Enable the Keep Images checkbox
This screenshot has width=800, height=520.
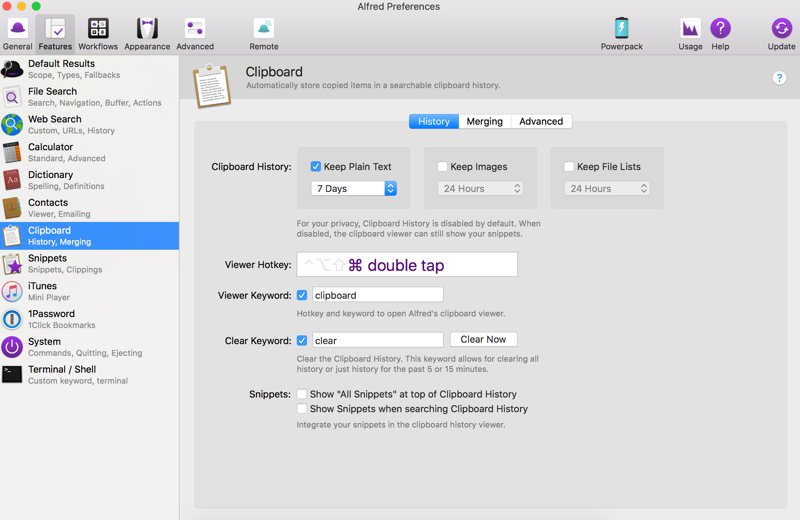pos(442,166)
